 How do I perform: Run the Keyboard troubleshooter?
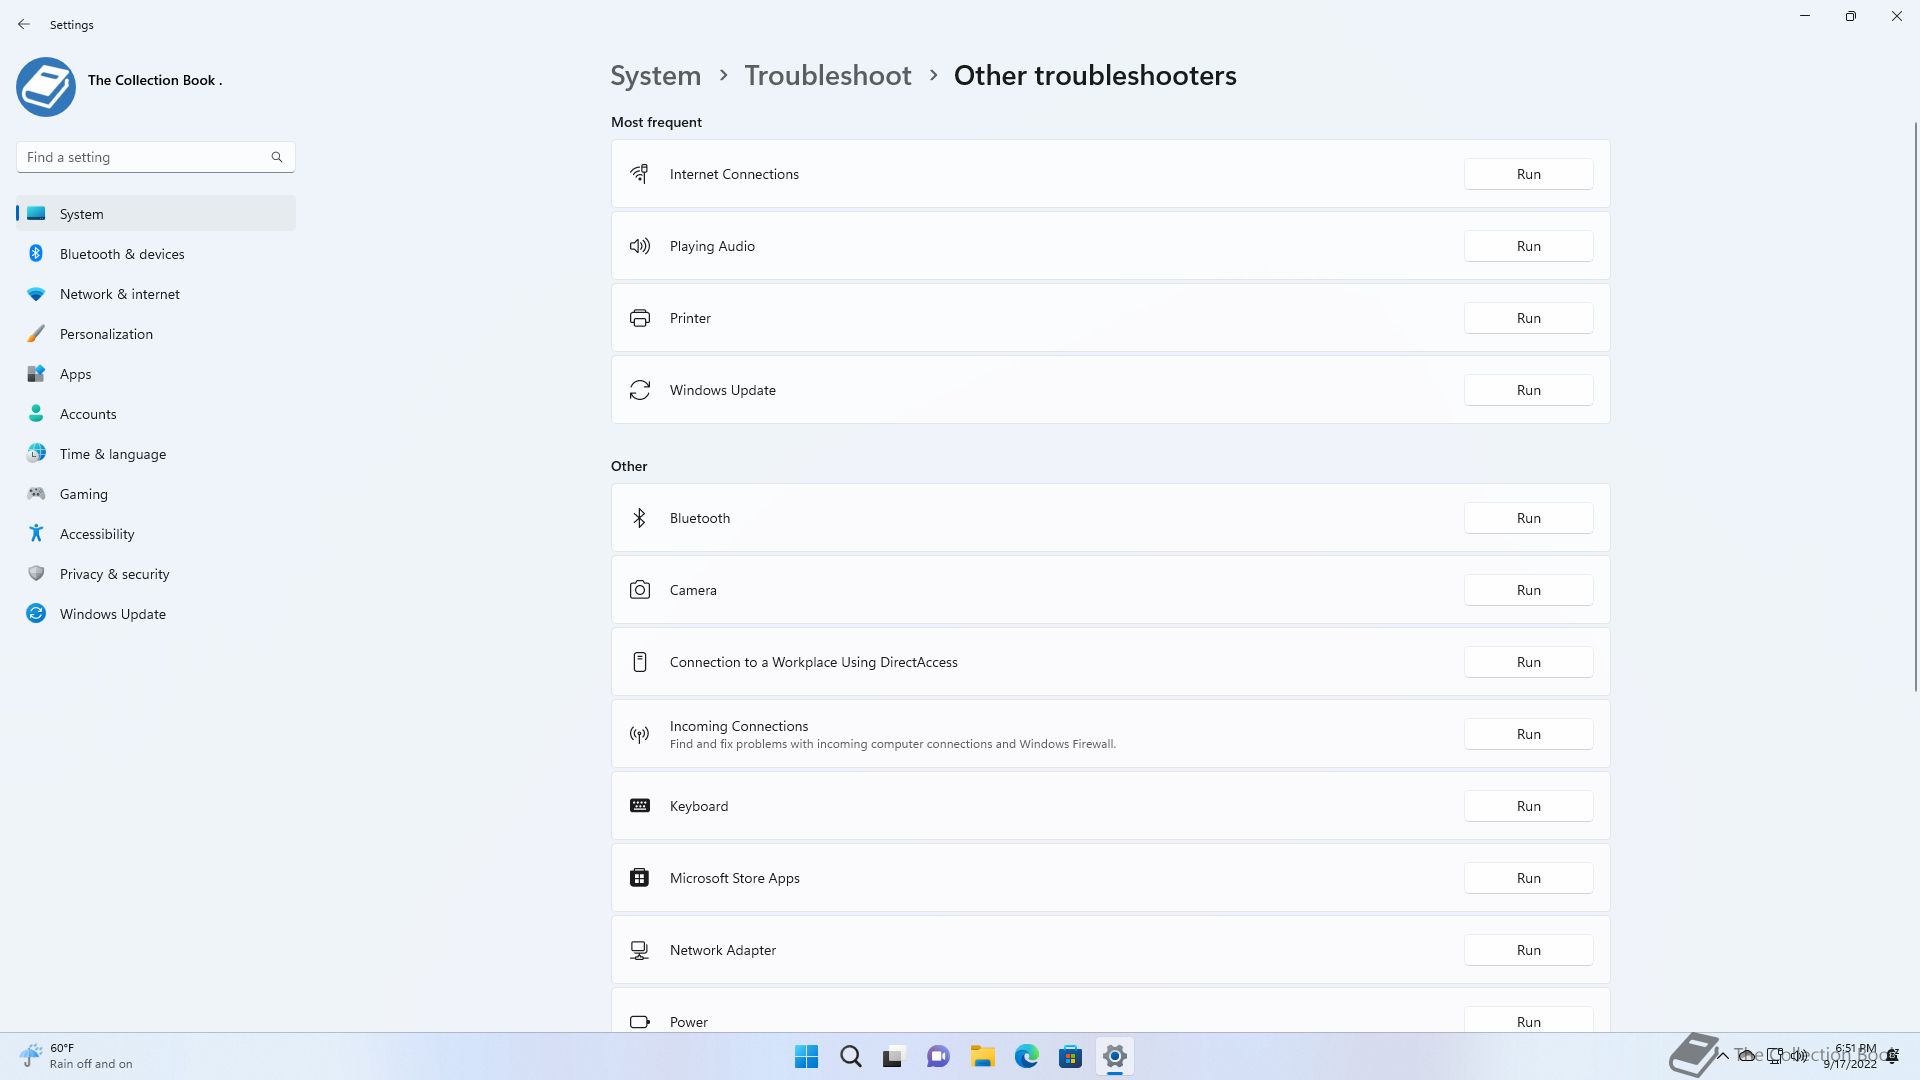(x=1528, y=806)
